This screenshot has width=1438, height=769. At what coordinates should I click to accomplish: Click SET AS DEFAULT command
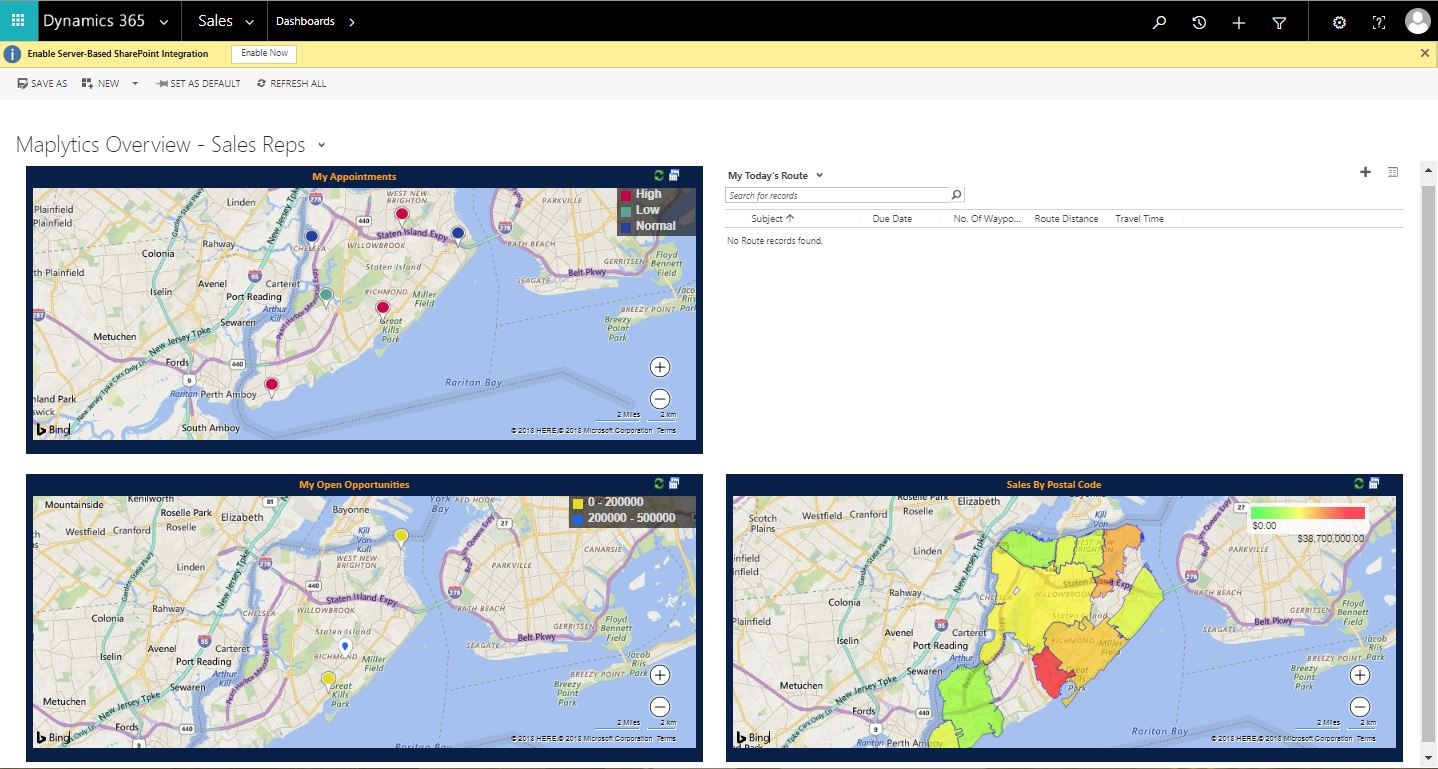tap(198, 84)
